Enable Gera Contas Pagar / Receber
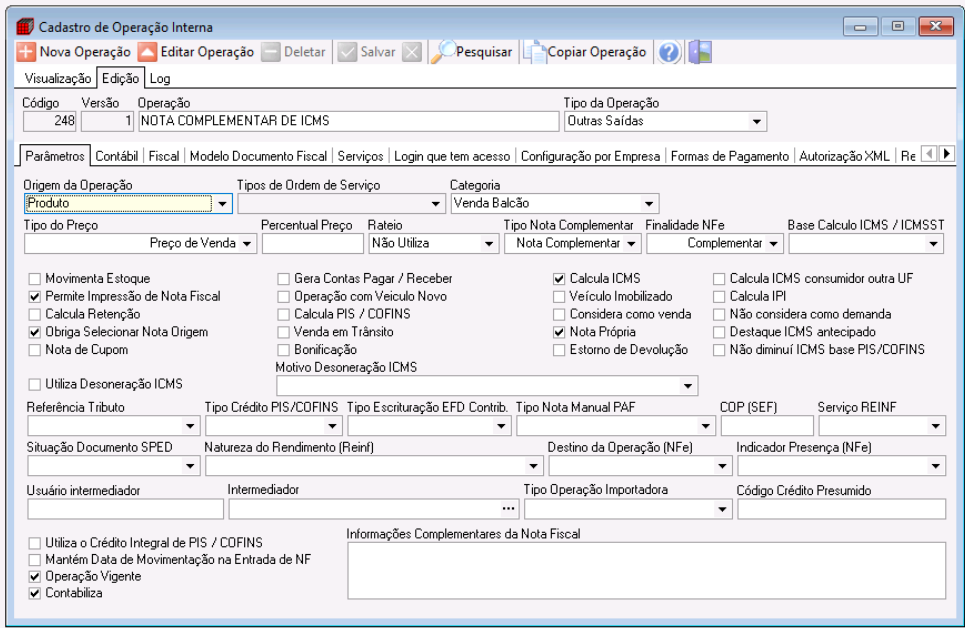 pos(283,279)
